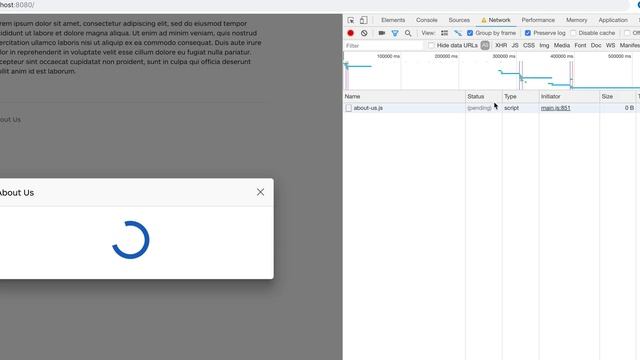Filter requests by CSS type
Image resolution: width=640 pixels, height=360 pixels.
(x=529, y=45)
